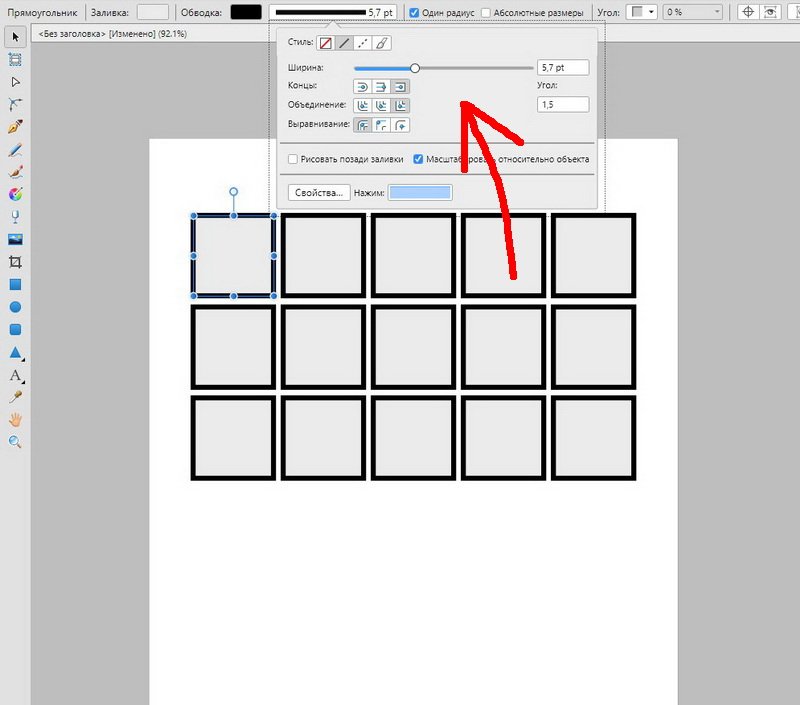Screen dimensions: 800x705
Task: Select the Pen tool
Action: coord(14,120)
